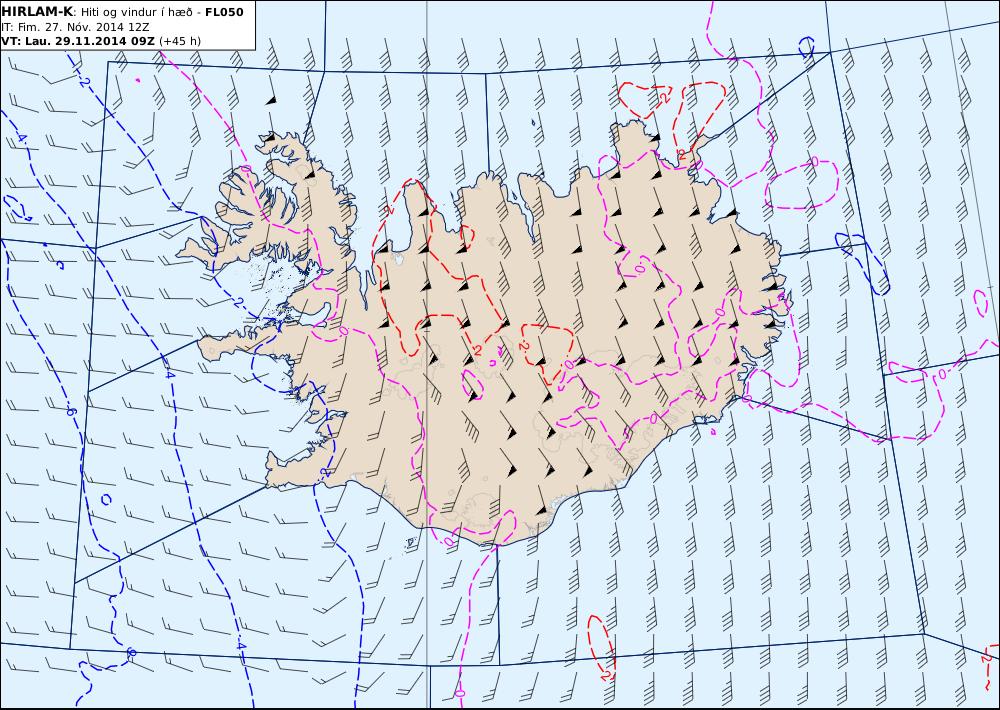
Task: Select the 'IT: Fim. 27. Nóv. 2014 12Z' line
Action: tap(75, 27)
